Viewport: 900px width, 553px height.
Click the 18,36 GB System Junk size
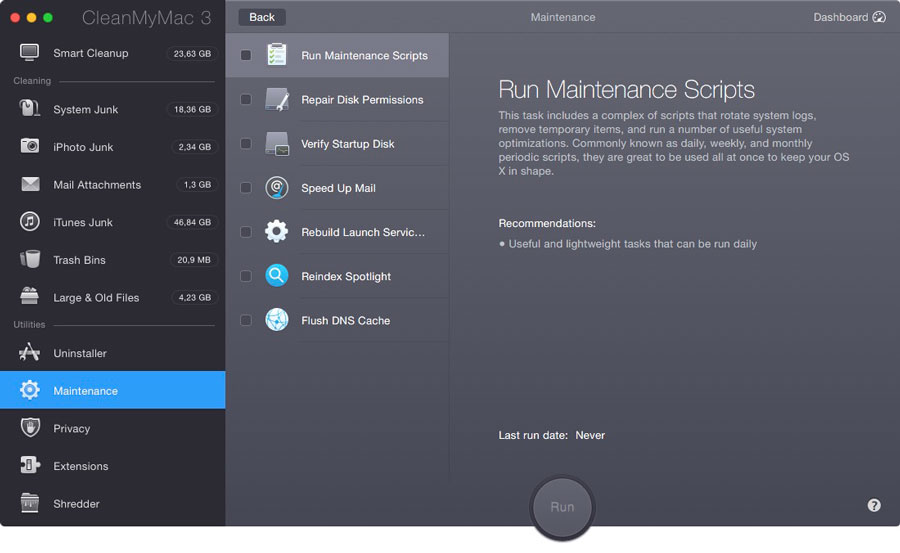pos(192,109)
